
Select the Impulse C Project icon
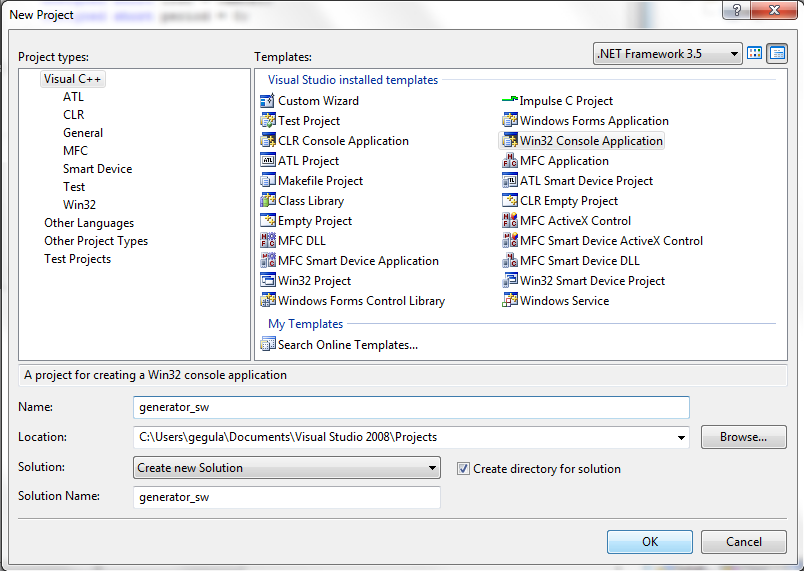coord(510,101)
